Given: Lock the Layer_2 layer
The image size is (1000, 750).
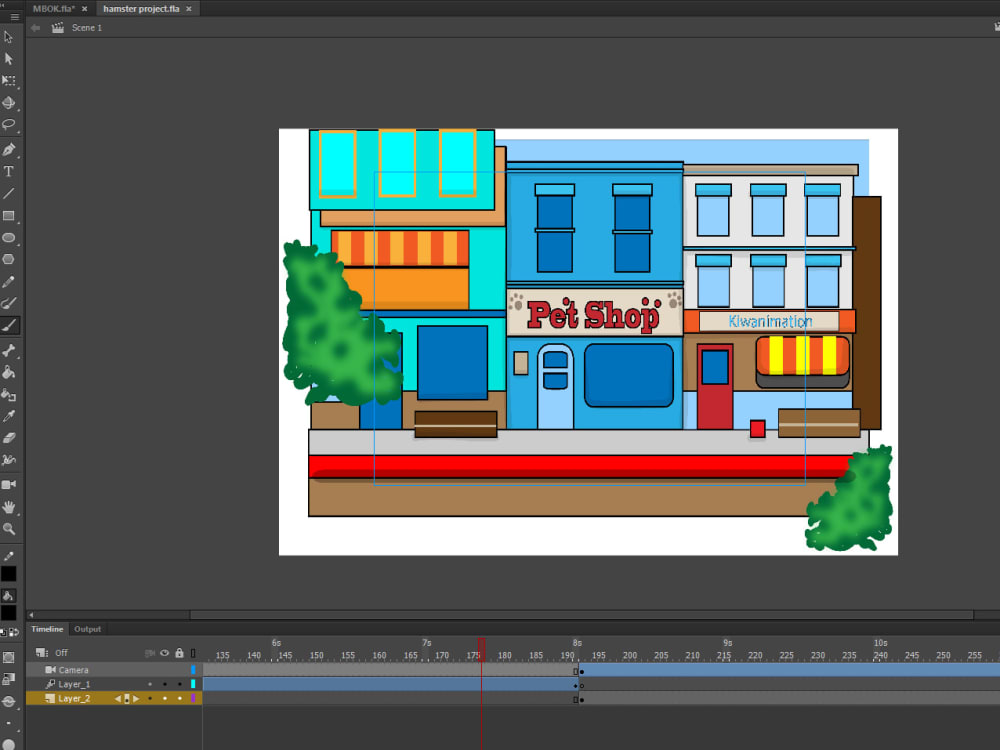Looking at the screenshot, I should click(179, 698).
